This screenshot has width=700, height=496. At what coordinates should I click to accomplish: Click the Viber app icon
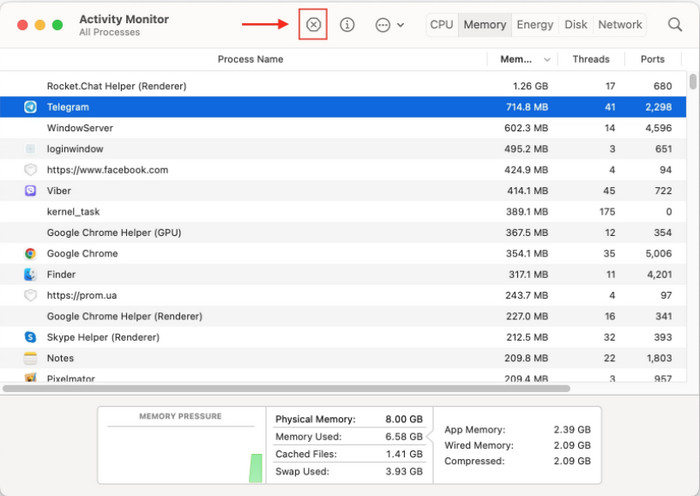coord(30,191)
